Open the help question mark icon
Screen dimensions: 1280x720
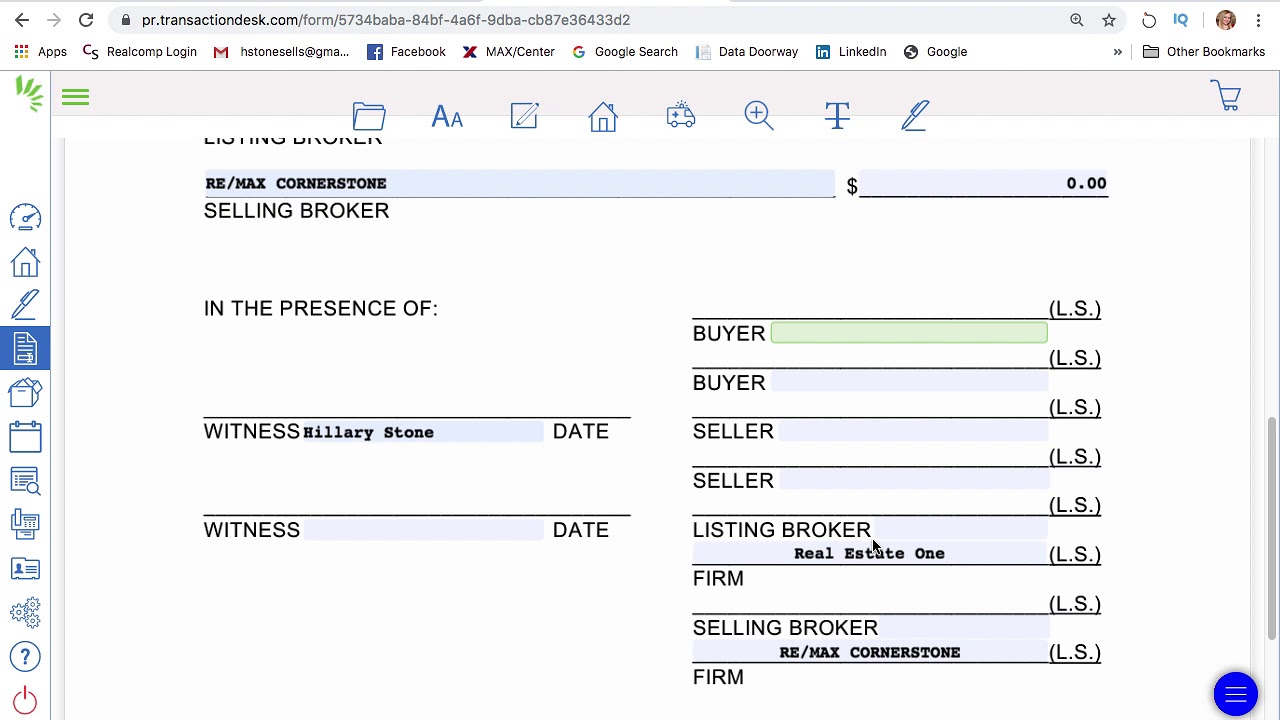[25, 657]
